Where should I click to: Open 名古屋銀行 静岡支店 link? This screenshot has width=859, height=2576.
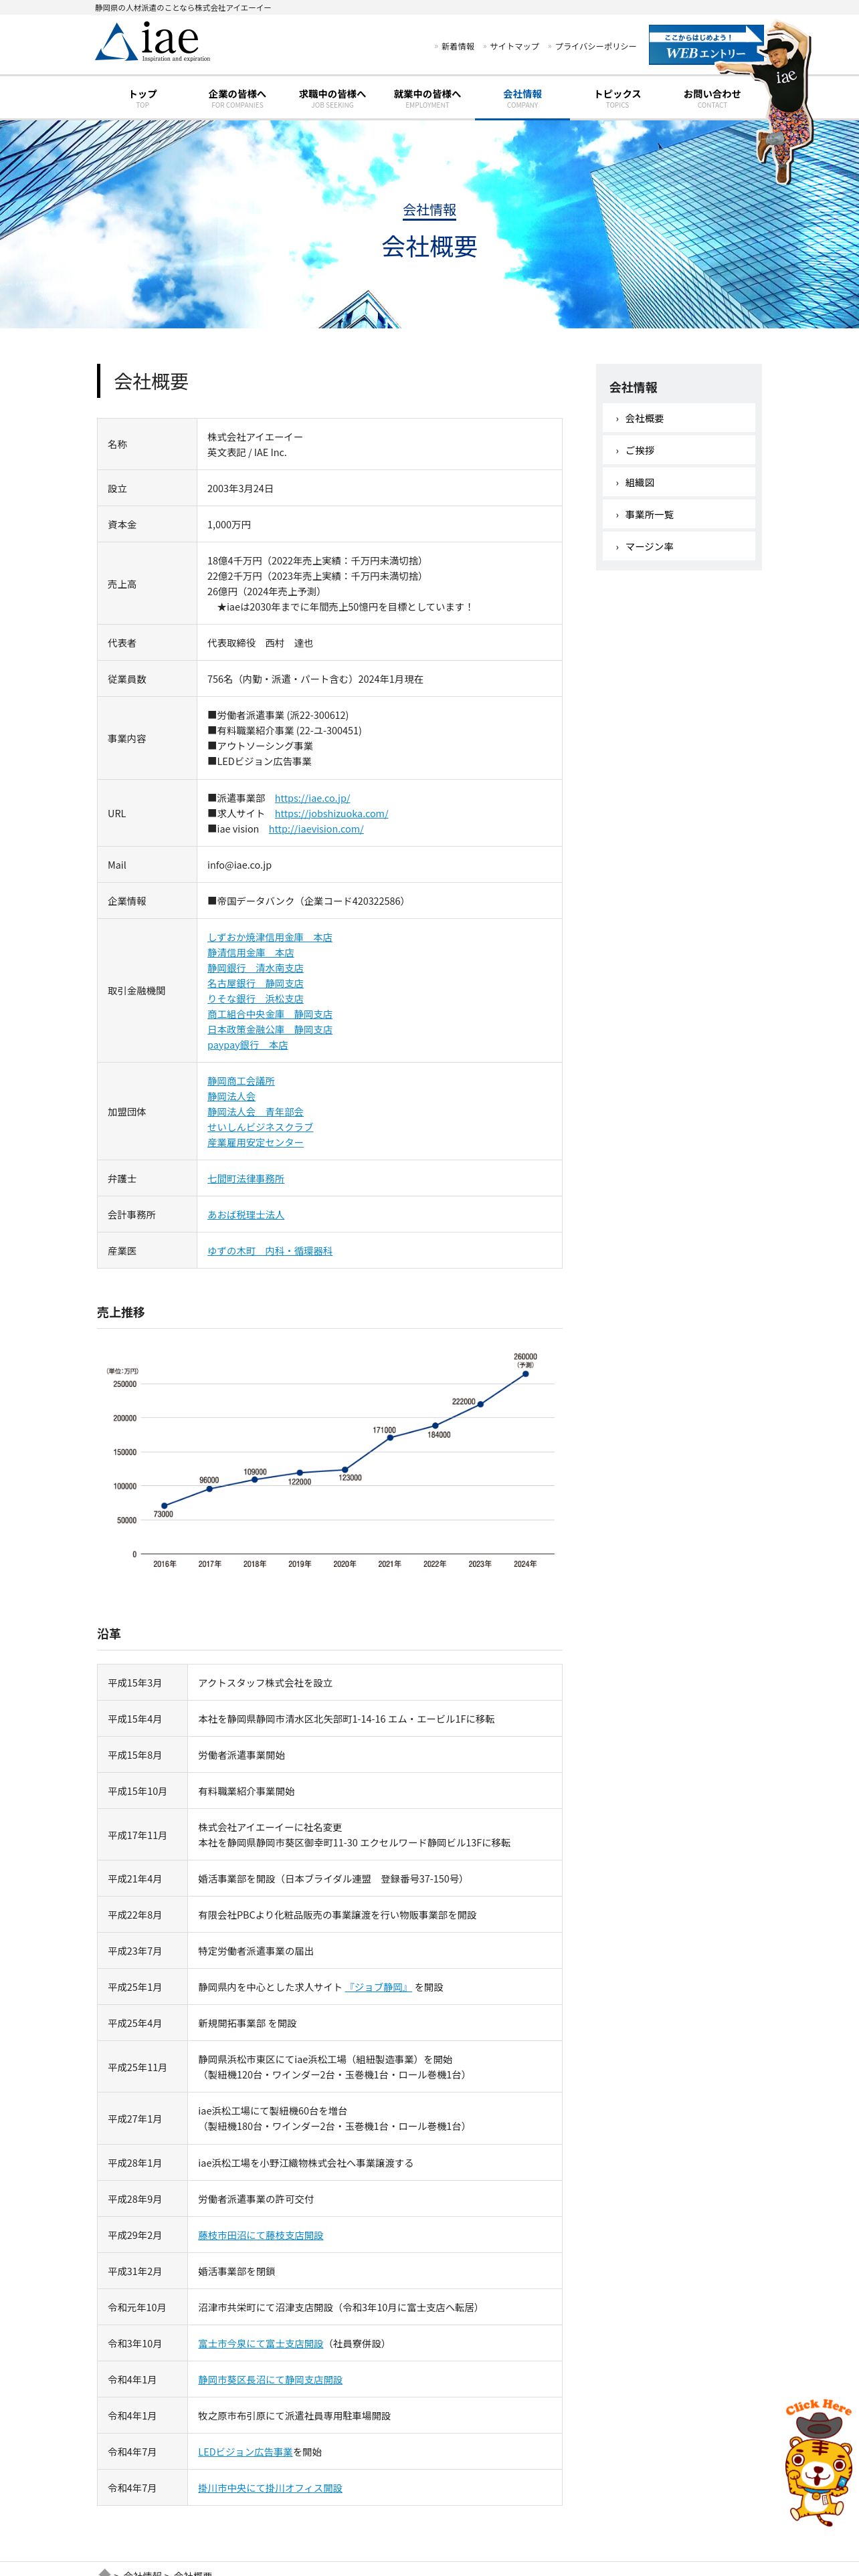pos(255,983)
